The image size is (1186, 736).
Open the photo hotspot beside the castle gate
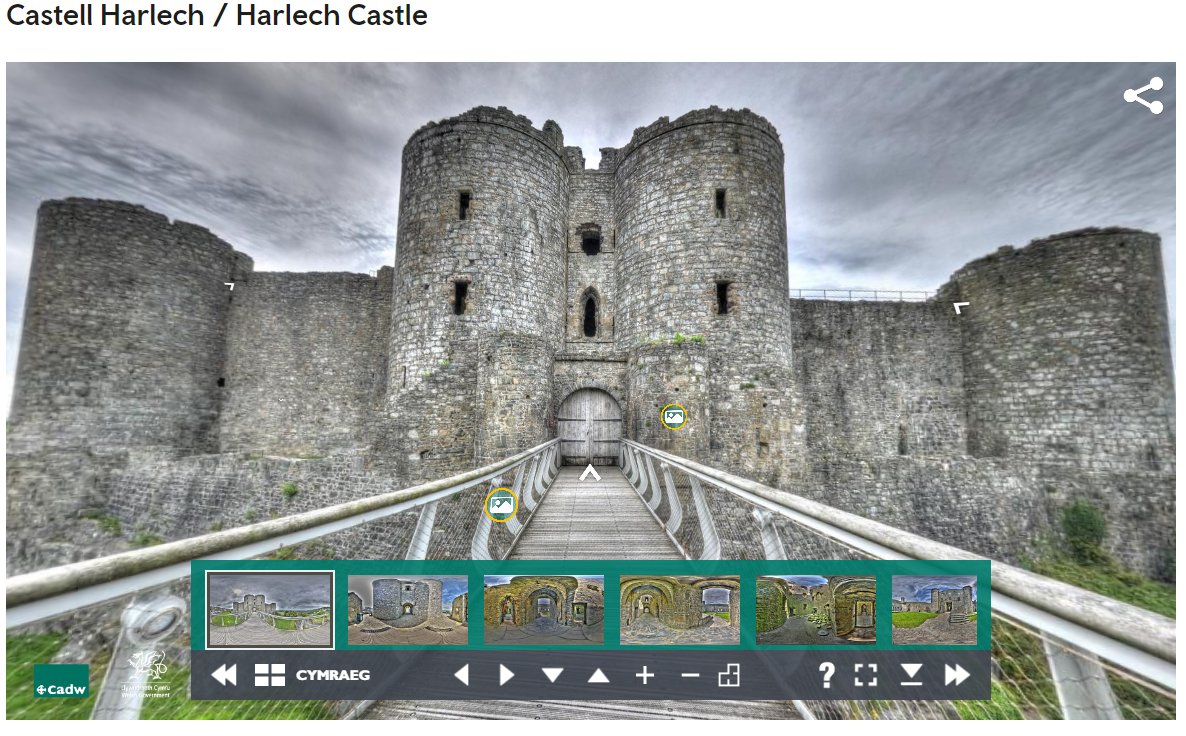[674, 417]
